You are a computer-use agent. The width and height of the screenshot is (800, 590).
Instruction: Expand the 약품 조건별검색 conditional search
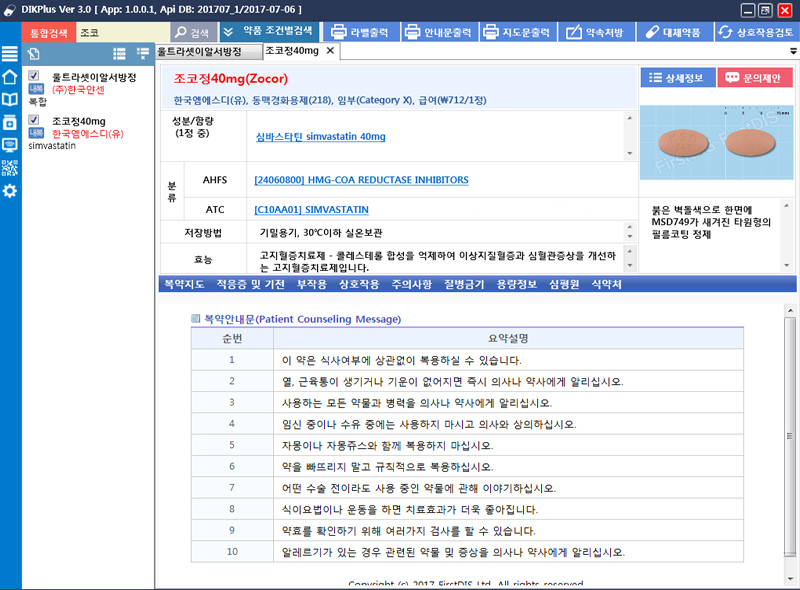pos(268,32)
